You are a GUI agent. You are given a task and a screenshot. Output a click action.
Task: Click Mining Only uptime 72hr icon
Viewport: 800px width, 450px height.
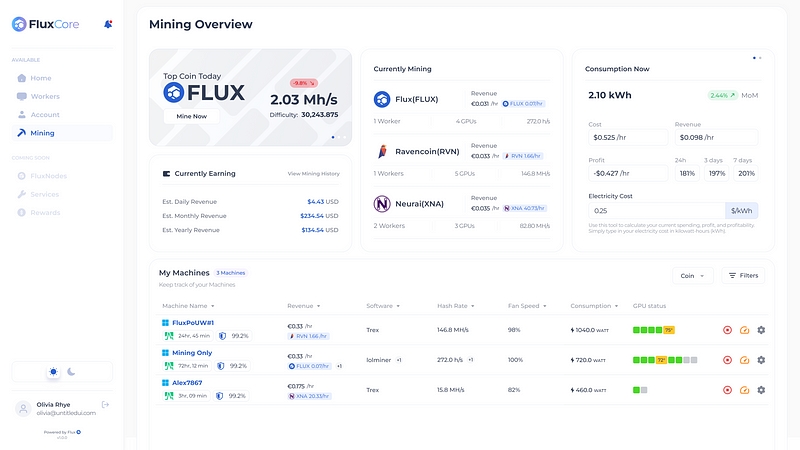[169, 366]
